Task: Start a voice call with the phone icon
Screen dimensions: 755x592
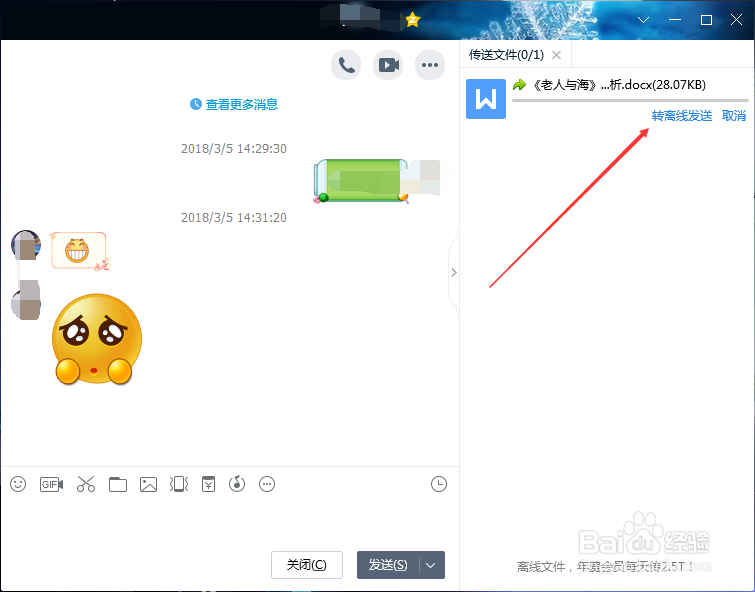Action: (x=346, y=65)
